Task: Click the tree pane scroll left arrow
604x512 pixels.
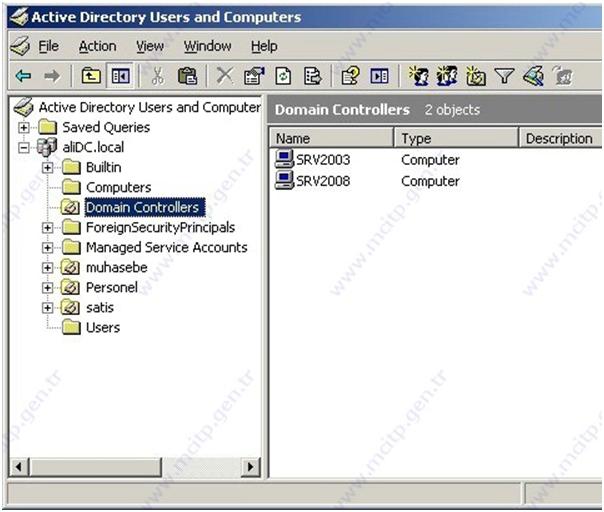Action: coord(18,467)
